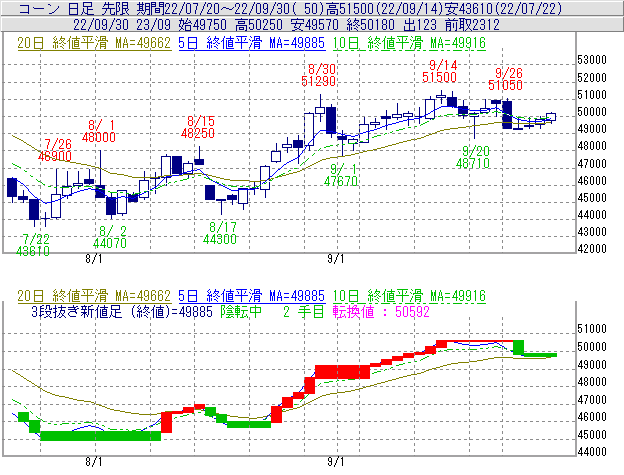The width and height of the screenshot is (624, 475).
Task: Select the 8/ 1 48000 high label
Action: pyautogui.click(x=99, y=131)
